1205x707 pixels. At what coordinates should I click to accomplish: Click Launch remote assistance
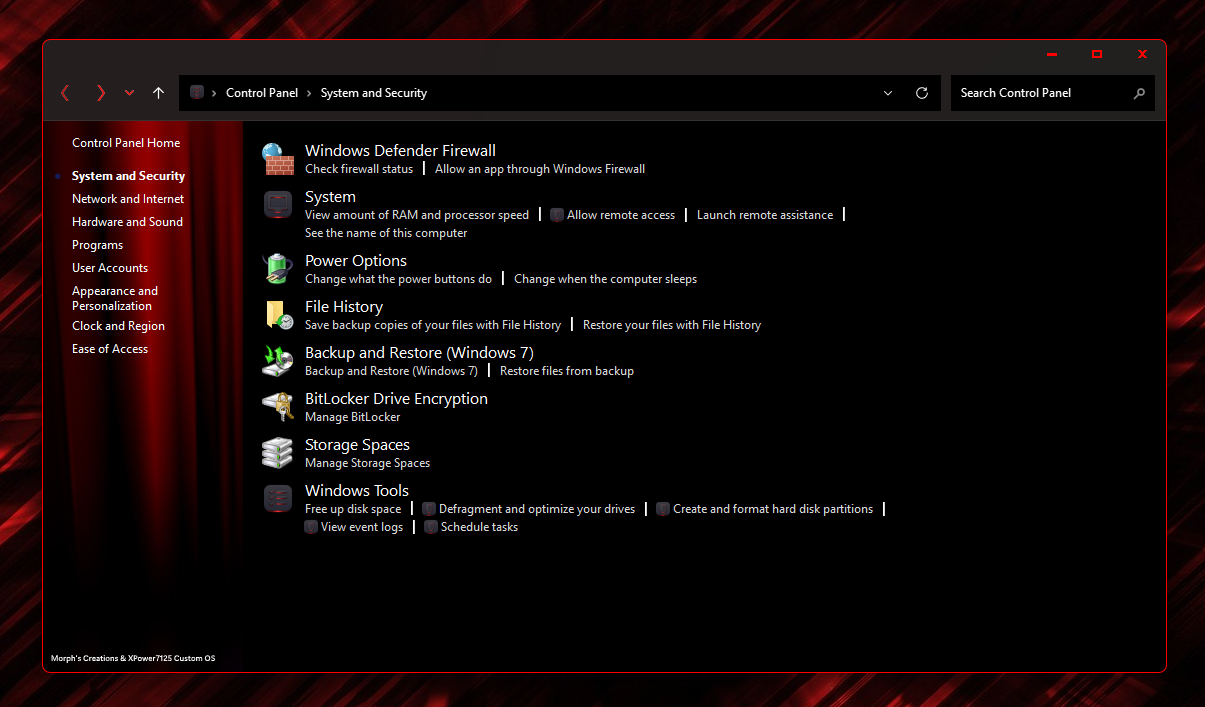click(765, 215)
